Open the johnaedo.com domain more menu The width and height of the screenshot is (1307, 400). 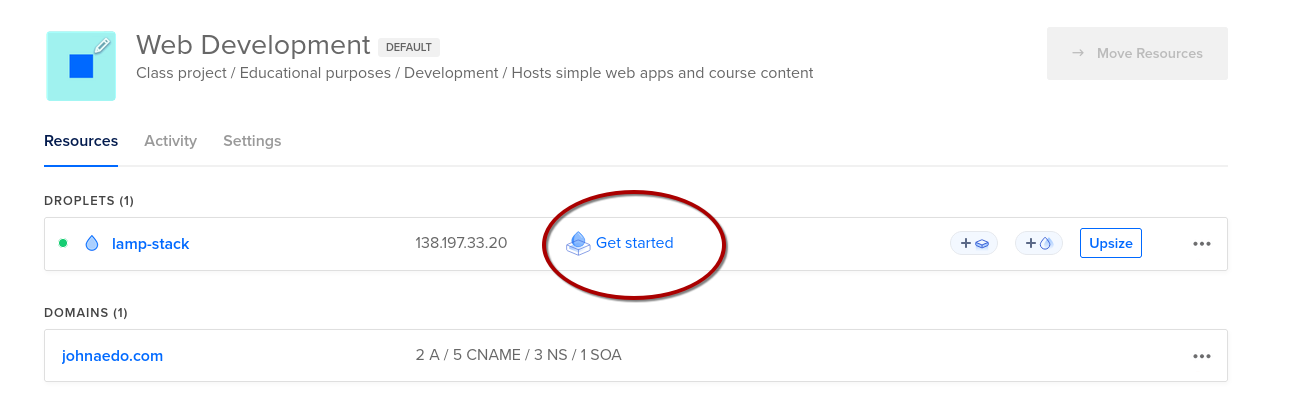[x=1201, y=355]
